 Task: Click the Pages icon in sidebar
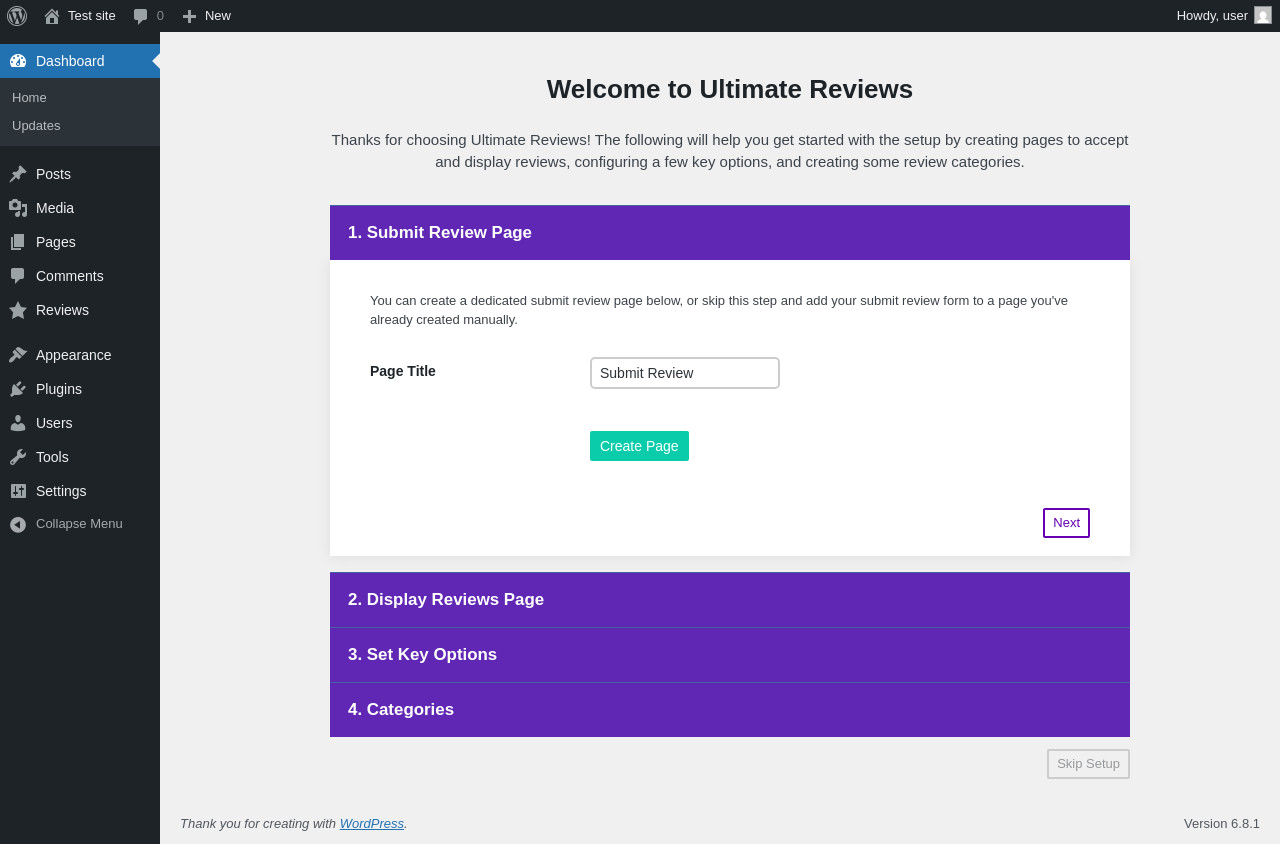coord(18,242)
